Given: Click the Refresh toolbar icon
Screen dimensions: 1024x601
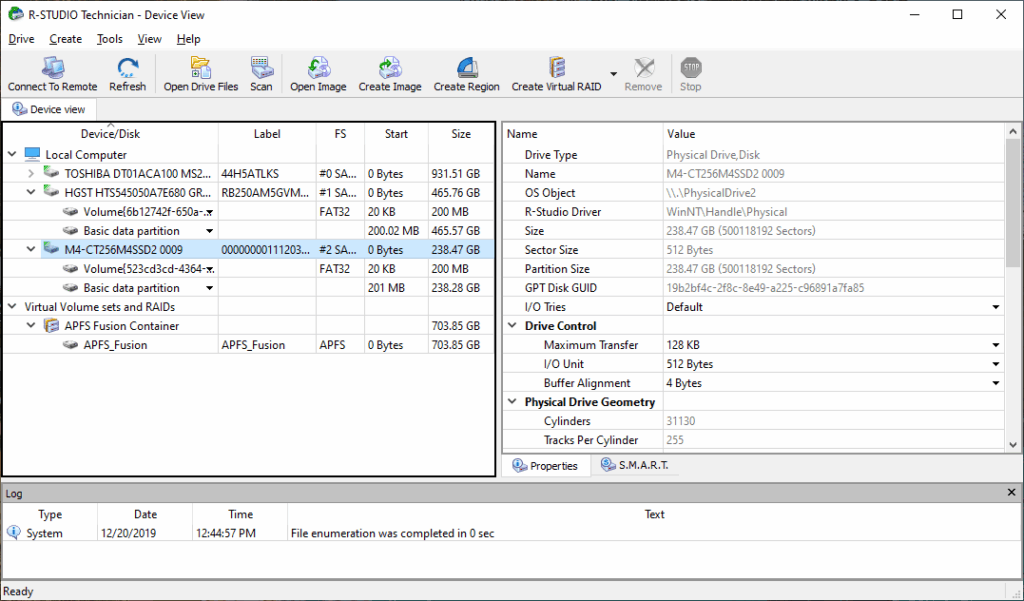Looking at the screenshot, I should click(127, 67).
